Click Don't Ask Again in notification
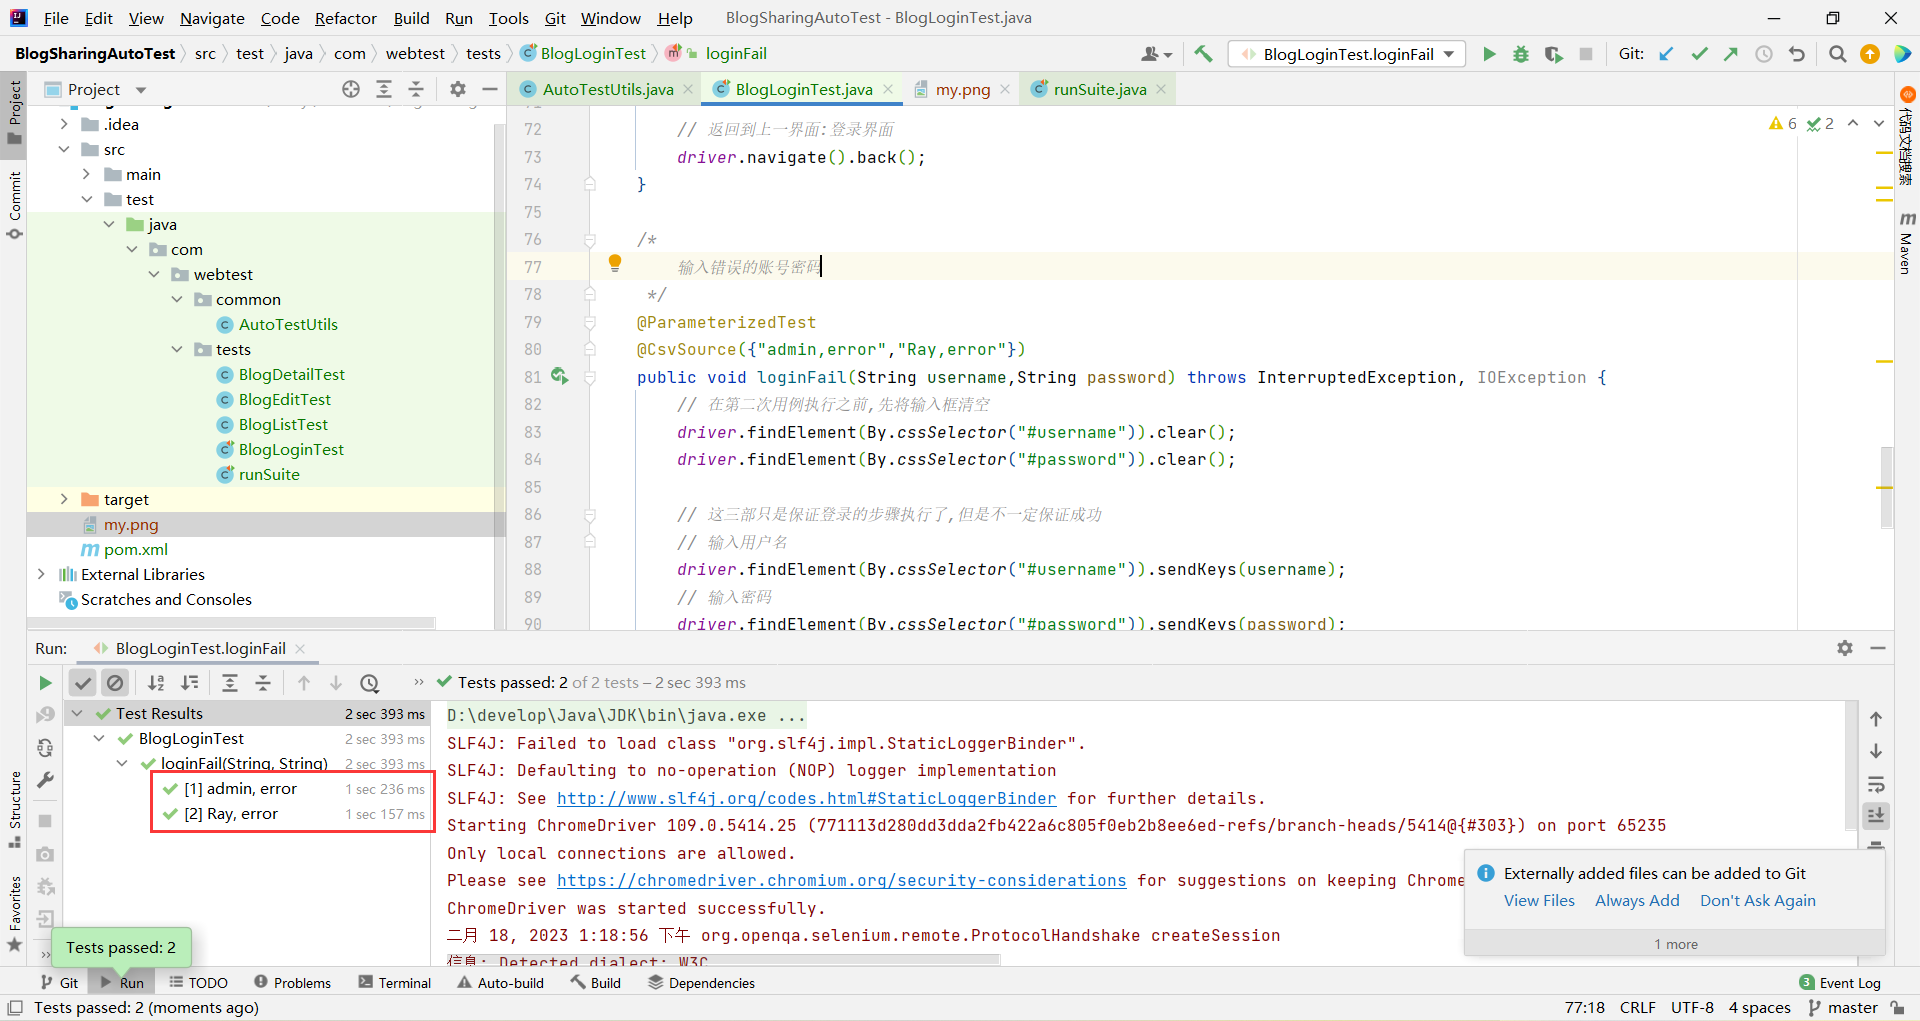This screenshot has height=1021, width=1920. tap(1757, 900)
